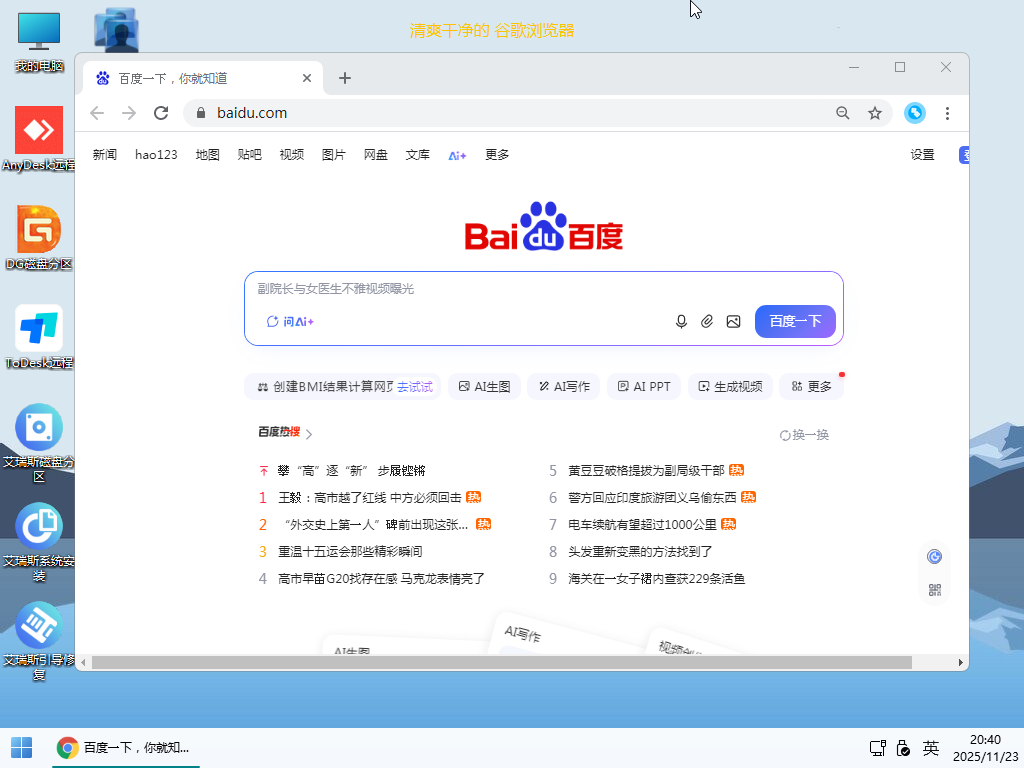Screen dimensions: 1024x768
Task: Toggle the 英 input language indicator
Action: [x=930, y=747]
